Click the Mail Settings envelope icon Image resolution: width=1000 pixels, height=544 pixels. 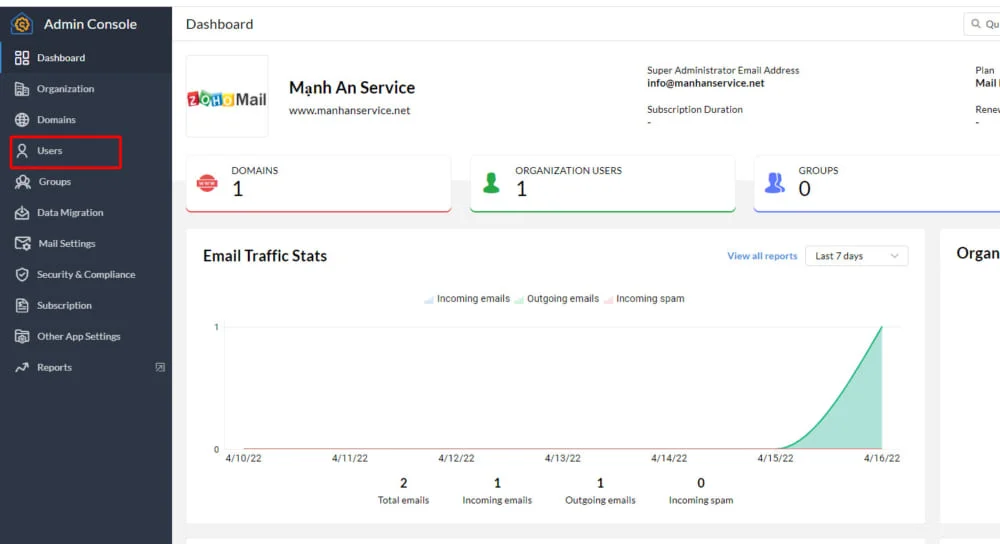(22, 244)
